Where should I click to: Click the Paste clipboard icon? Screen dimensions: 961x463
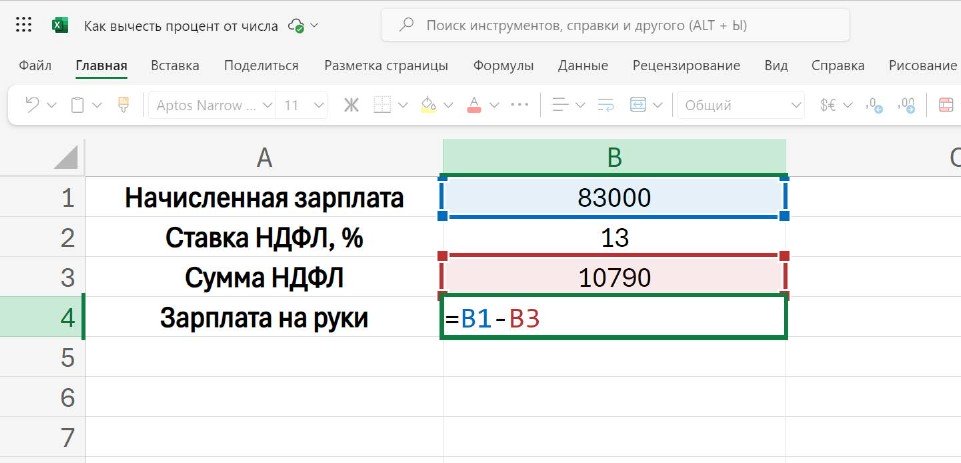(78, 104)
